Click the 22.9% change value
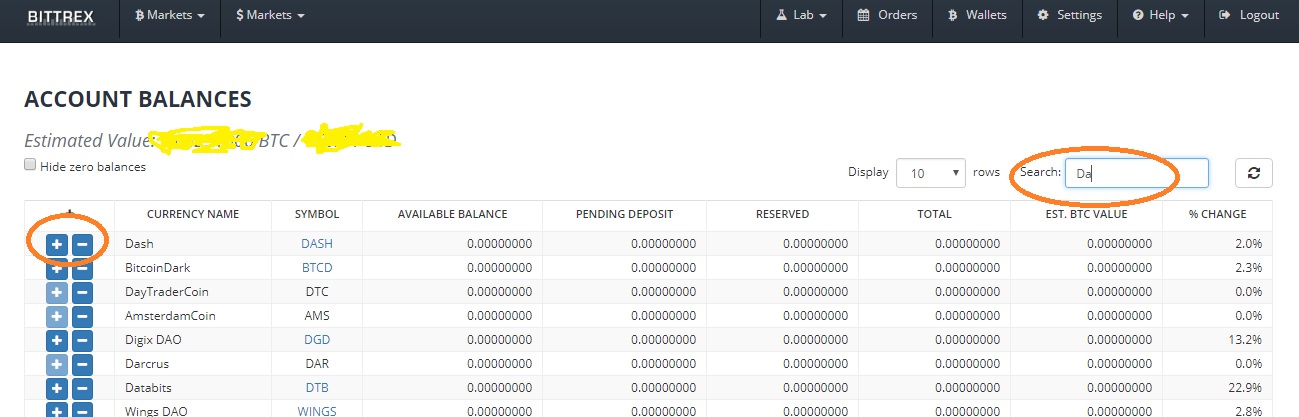Image resolution: width=1299 pixels, height=417 pixels. pos(1246,387)
